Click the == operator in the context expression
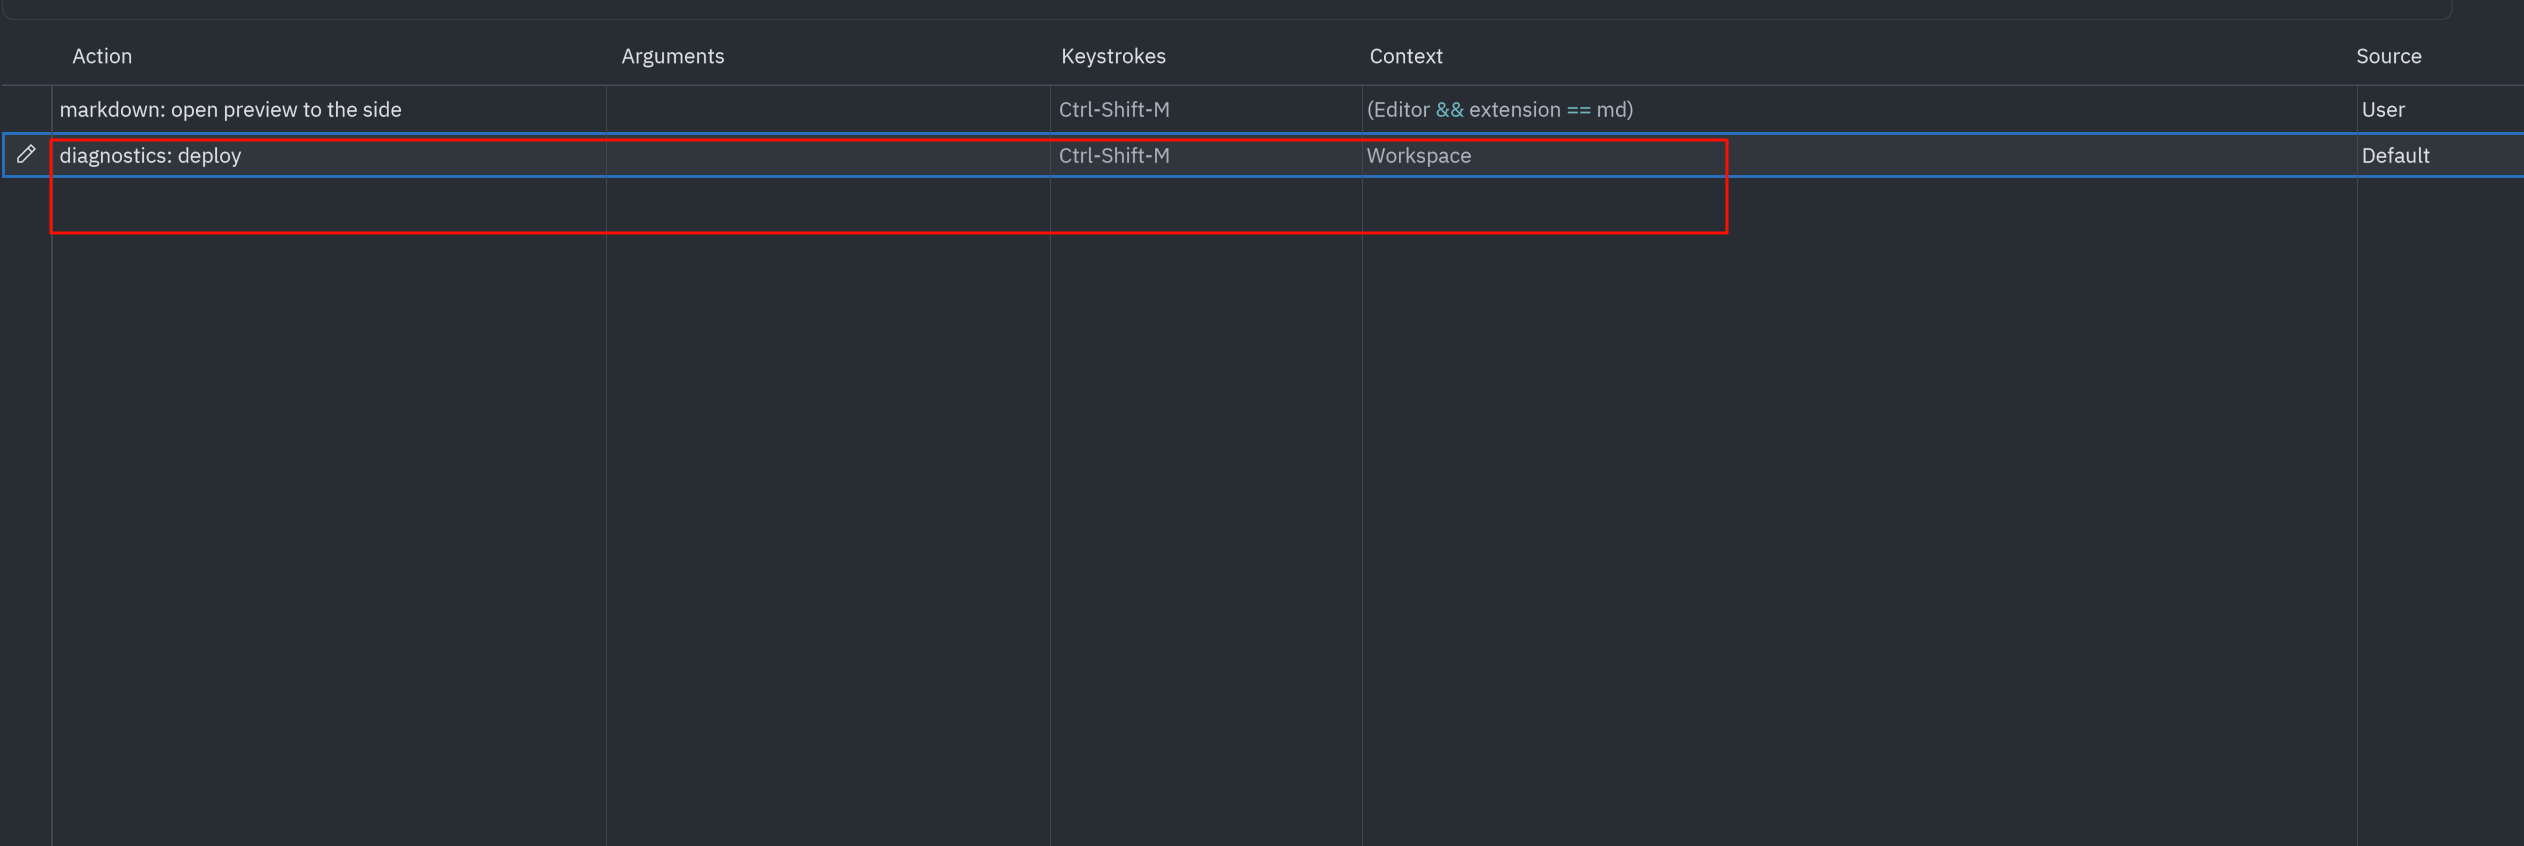The width and height of the screenshot is (2524, 846). coord(1578,110)
